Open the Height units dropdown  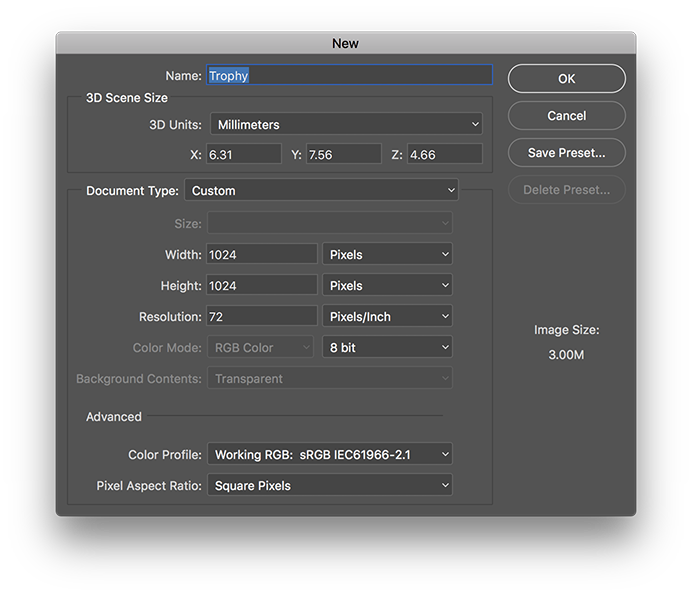pyautogui.click(x=387, y=286)
